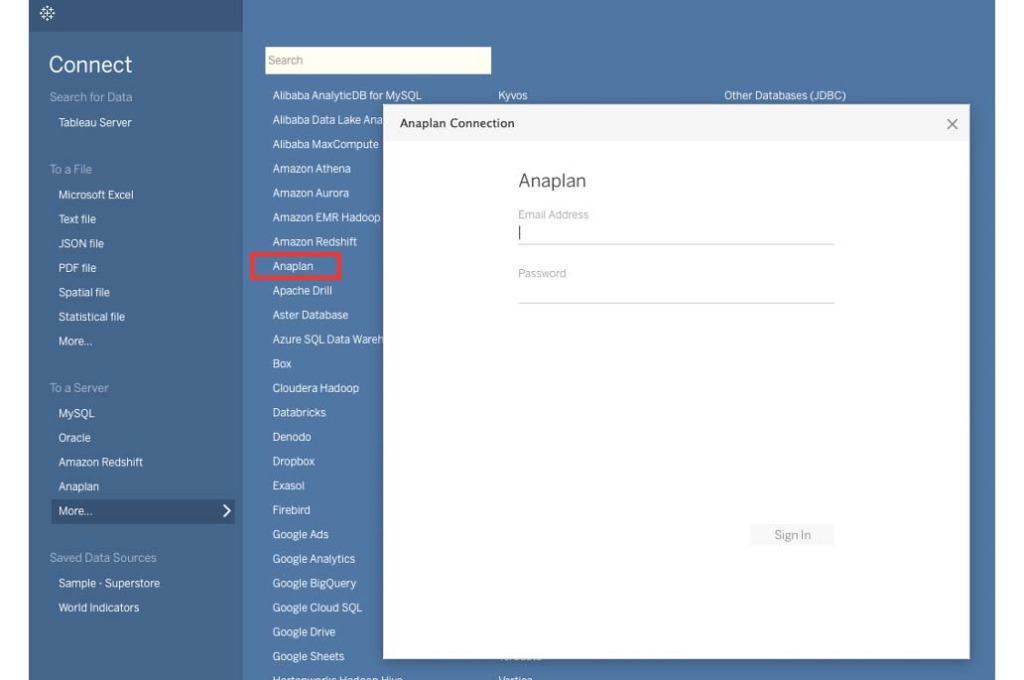The width and height of the screenshot is (1024, 680).
Task: Select Kyvos connector
Action: coord(512,95)
